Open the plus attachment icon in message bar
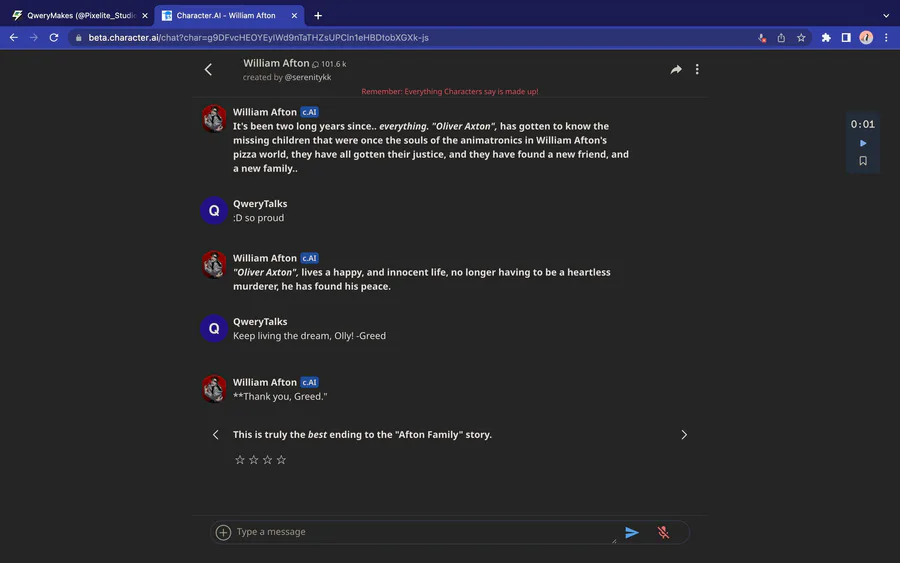 coord(223,532)
